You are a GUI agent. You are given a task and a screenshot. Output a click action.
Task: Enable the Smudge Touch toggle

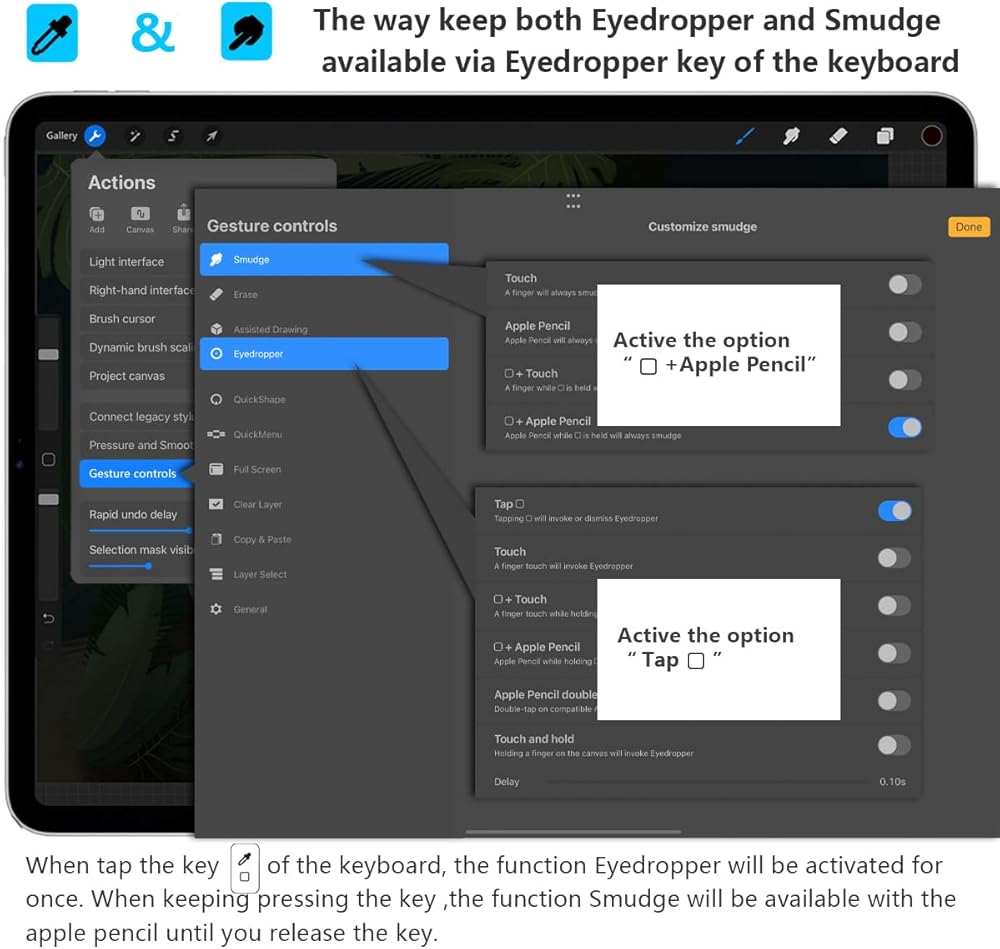(904, 285)
